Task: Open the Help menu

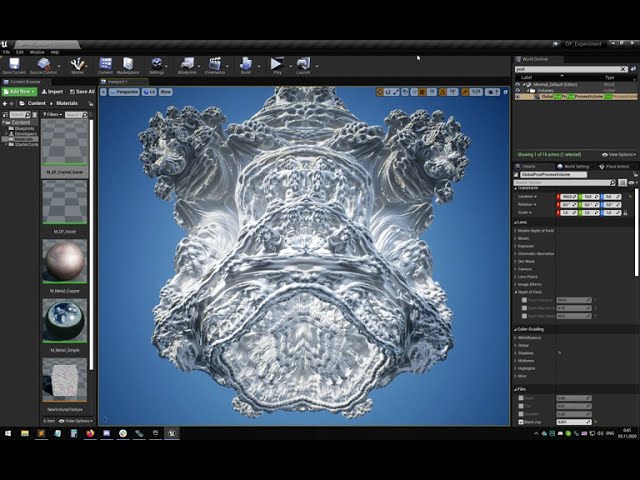Action: point(55,52)
